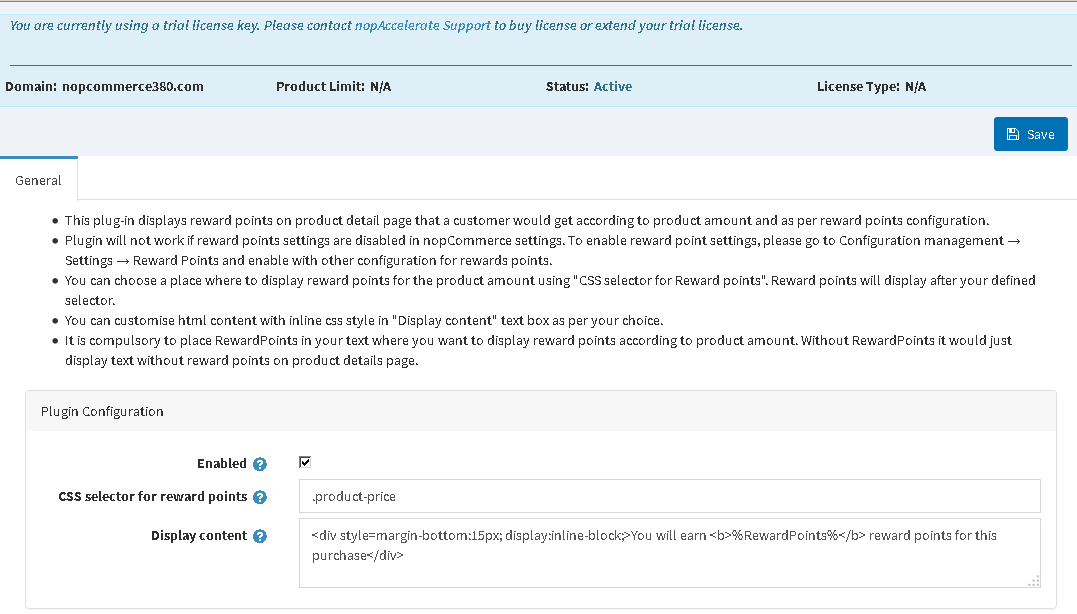This screenshot has height=614, width=1077.
Task: Click the Plugin Configuration panel header
Action: tap(102, 411)
